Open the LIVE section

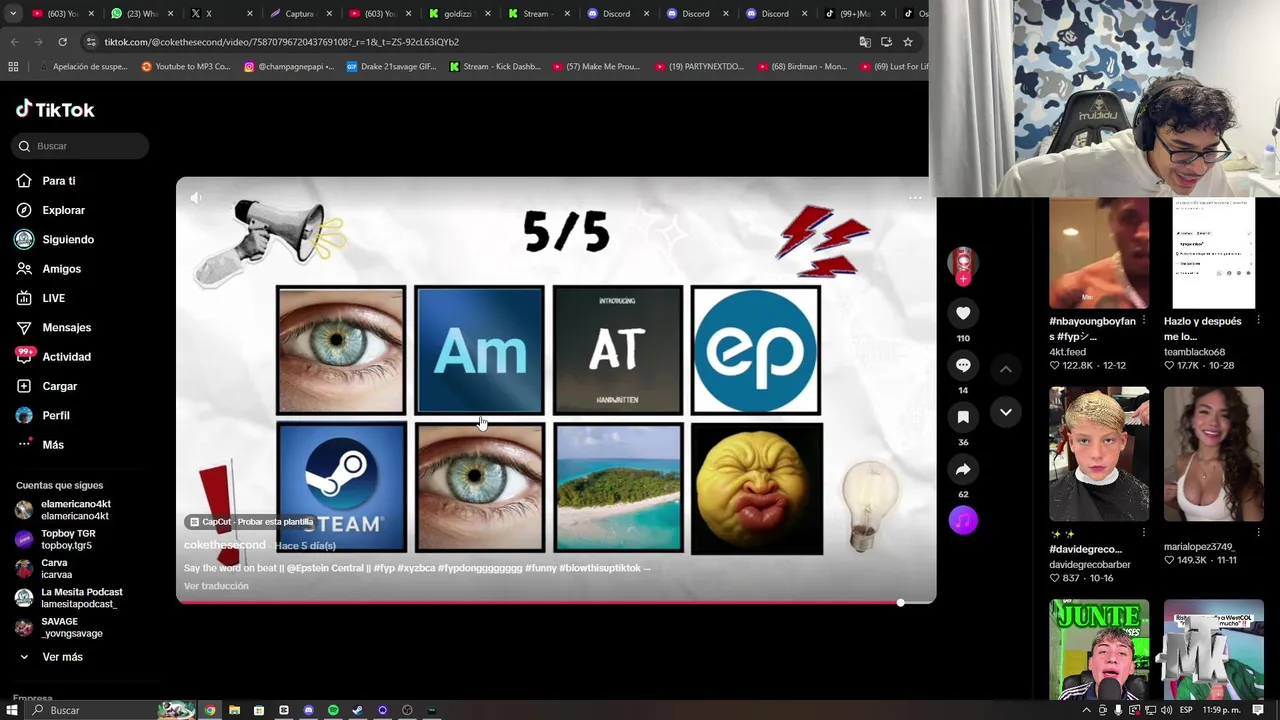coord(53,298)
